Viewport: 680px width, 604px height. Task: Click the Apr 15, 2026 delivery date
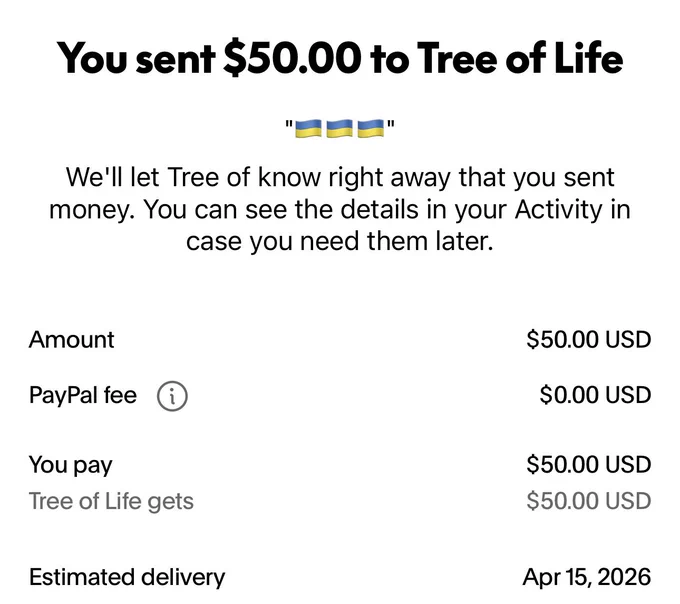[x=587, y=578]
